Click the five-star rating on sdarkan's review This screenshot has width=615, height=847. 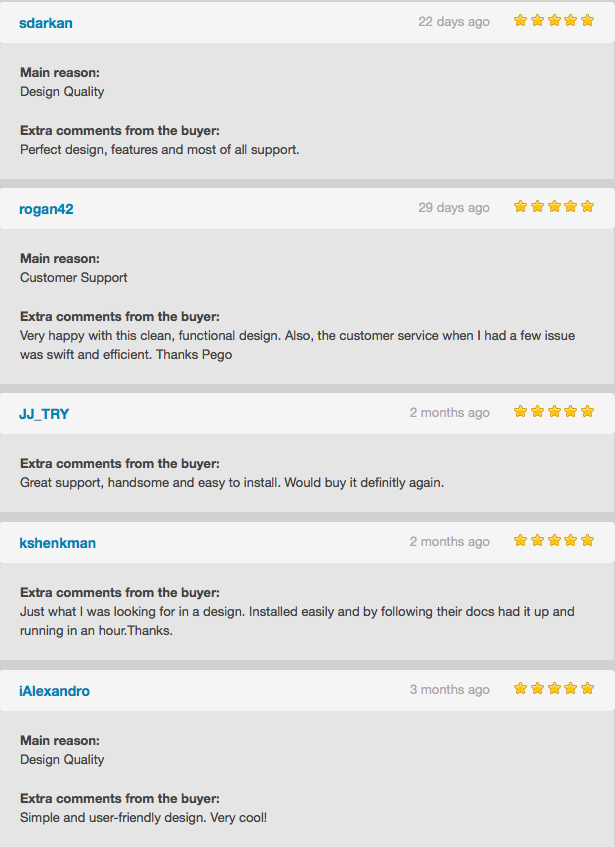tap(554, 20)
